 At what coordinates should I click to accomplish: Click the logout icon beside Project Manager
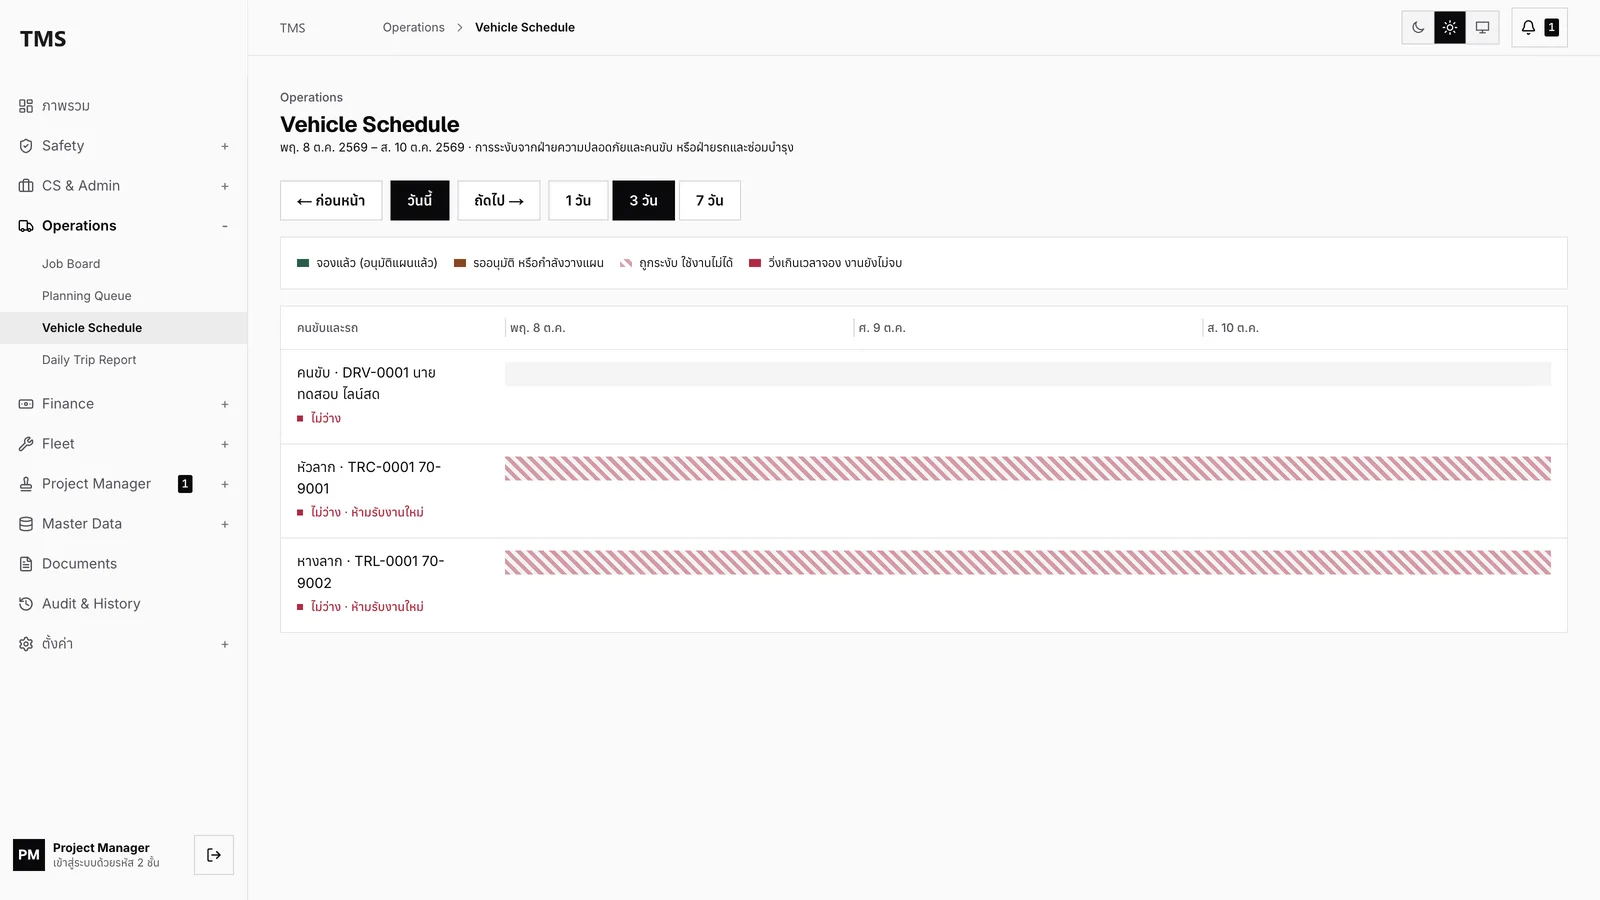214,855
